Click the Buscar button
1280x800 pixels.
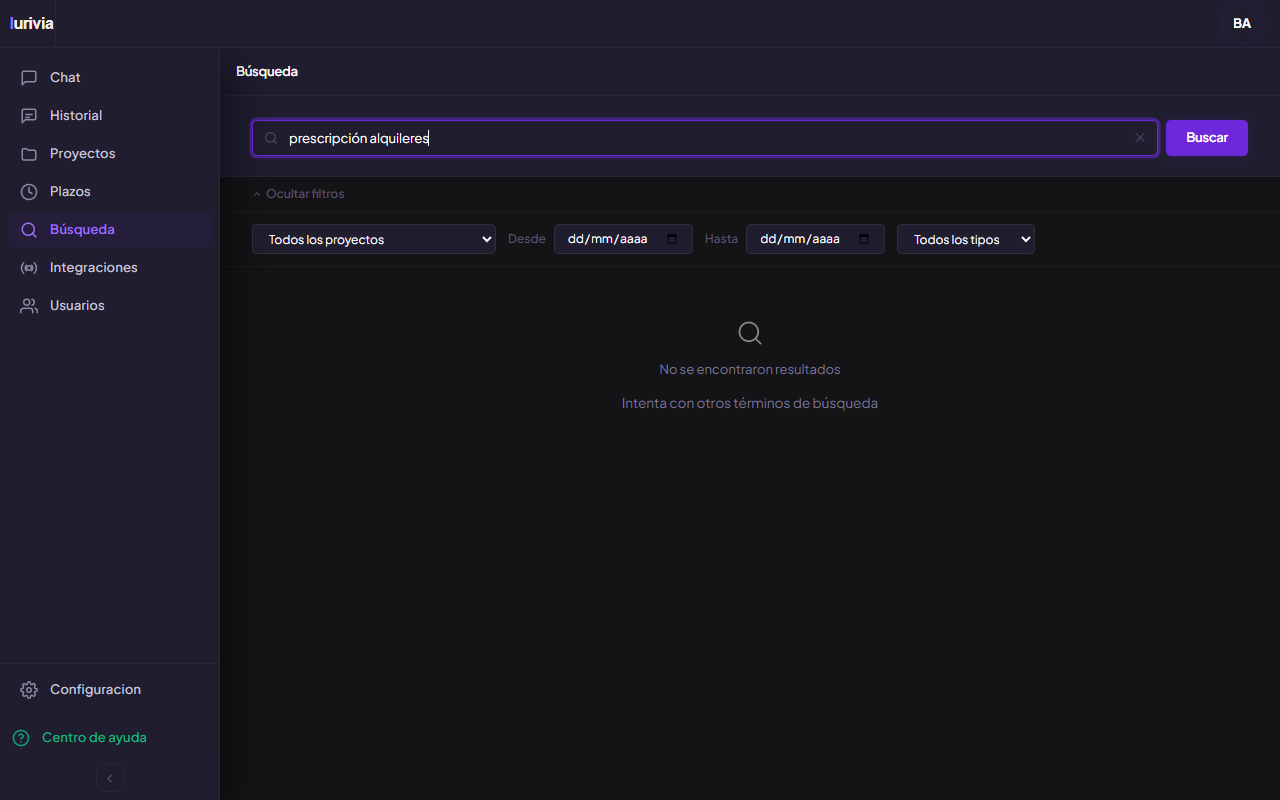coord(1207,138)
